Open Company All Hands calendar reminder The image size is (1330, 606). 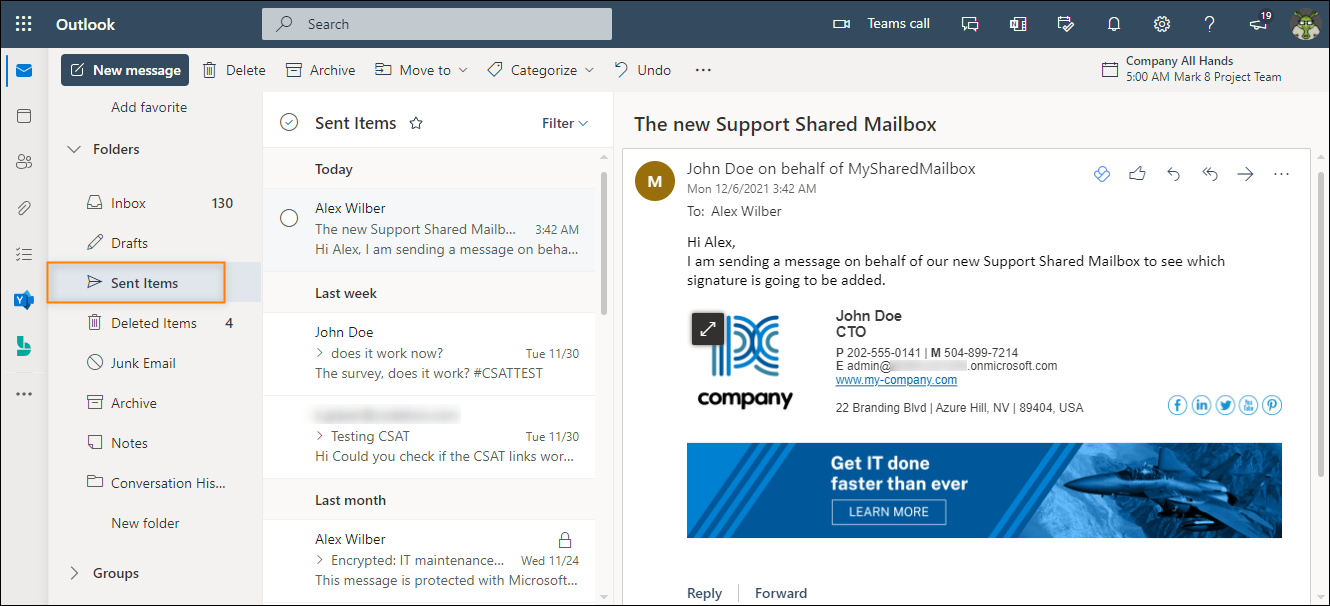coord(1191,69)
